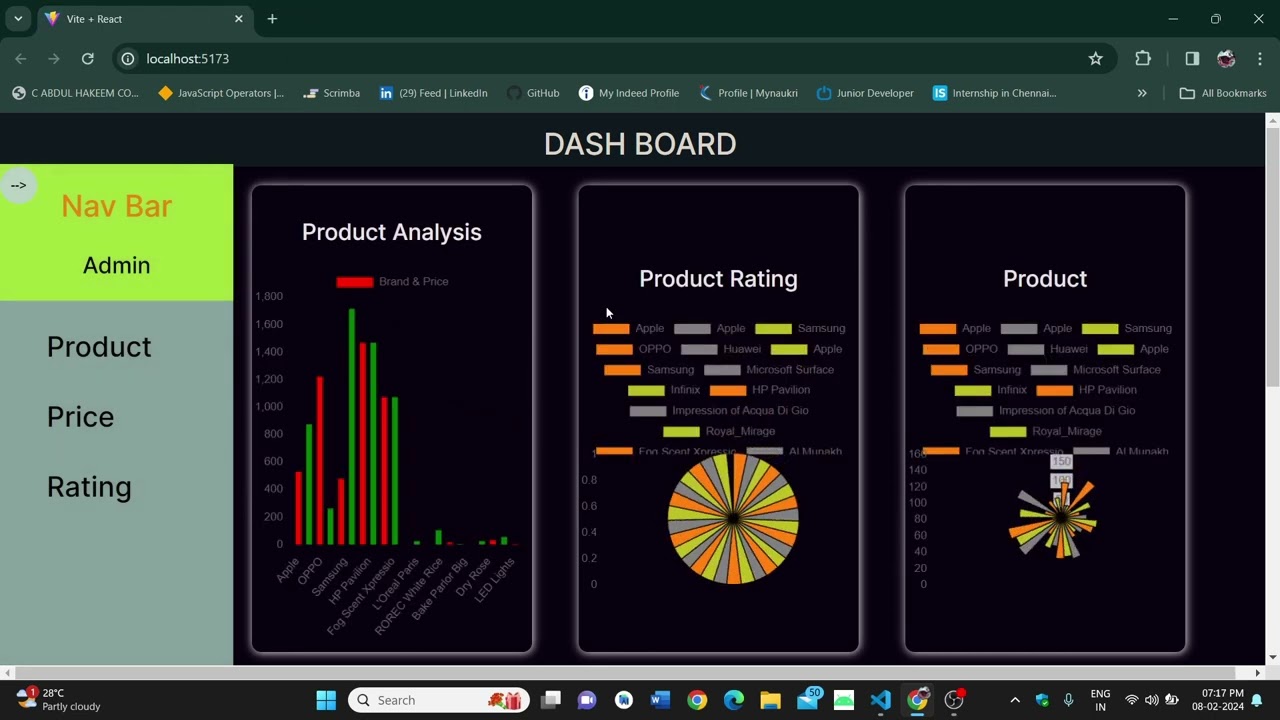Open the GitHub bookmark
This screenshot has height=720, width=1280.
coord(533,93)
